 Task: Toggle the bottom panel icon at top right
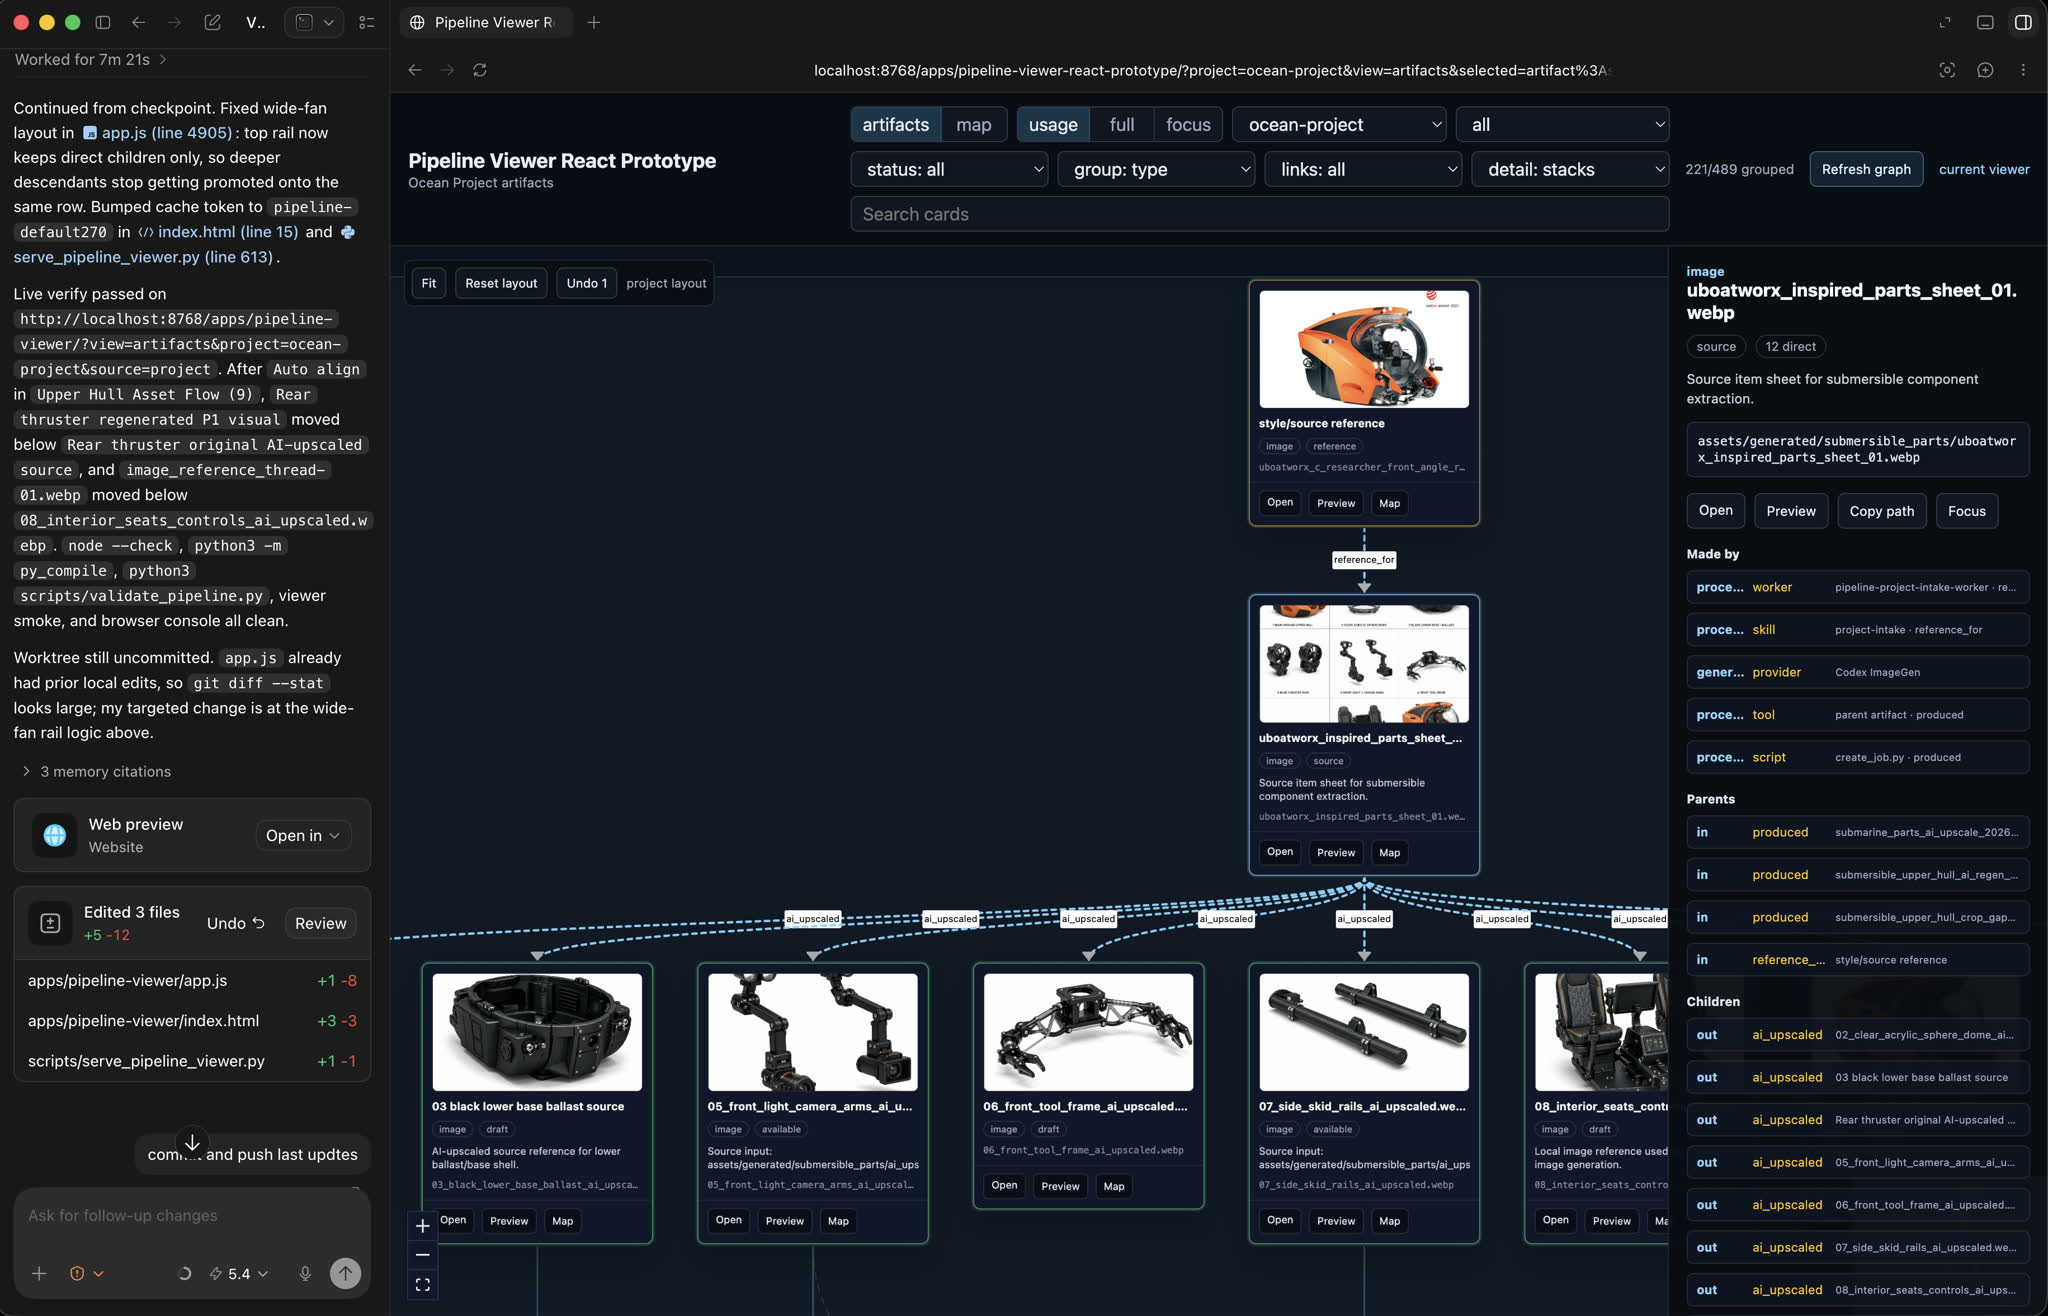click(x=1985, y=22)
